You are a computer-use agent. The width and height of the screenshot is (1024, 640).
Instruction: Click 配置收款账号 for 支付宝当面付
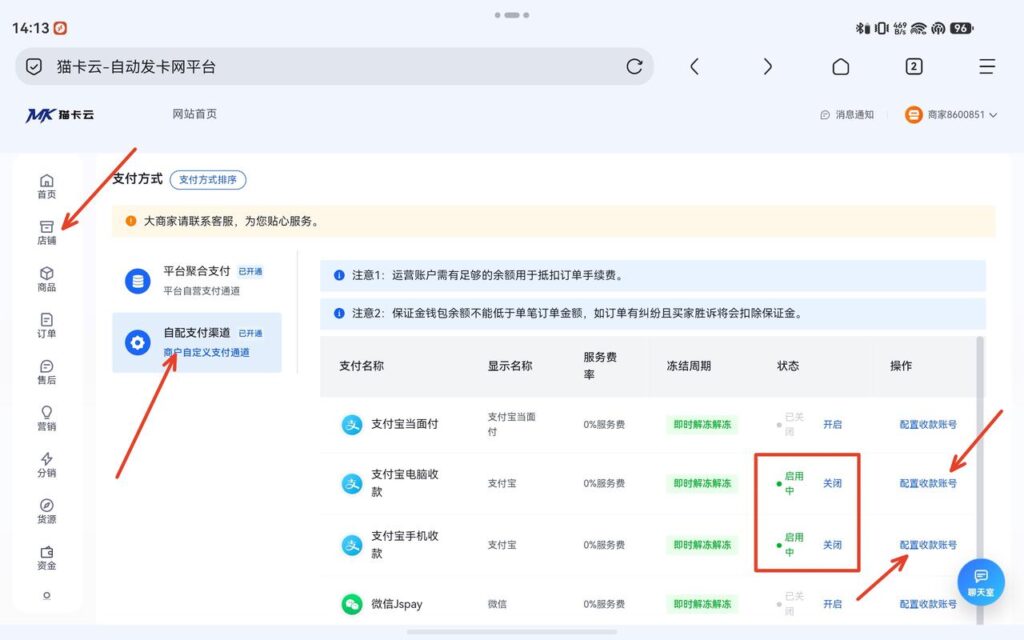tap(928, 424)
